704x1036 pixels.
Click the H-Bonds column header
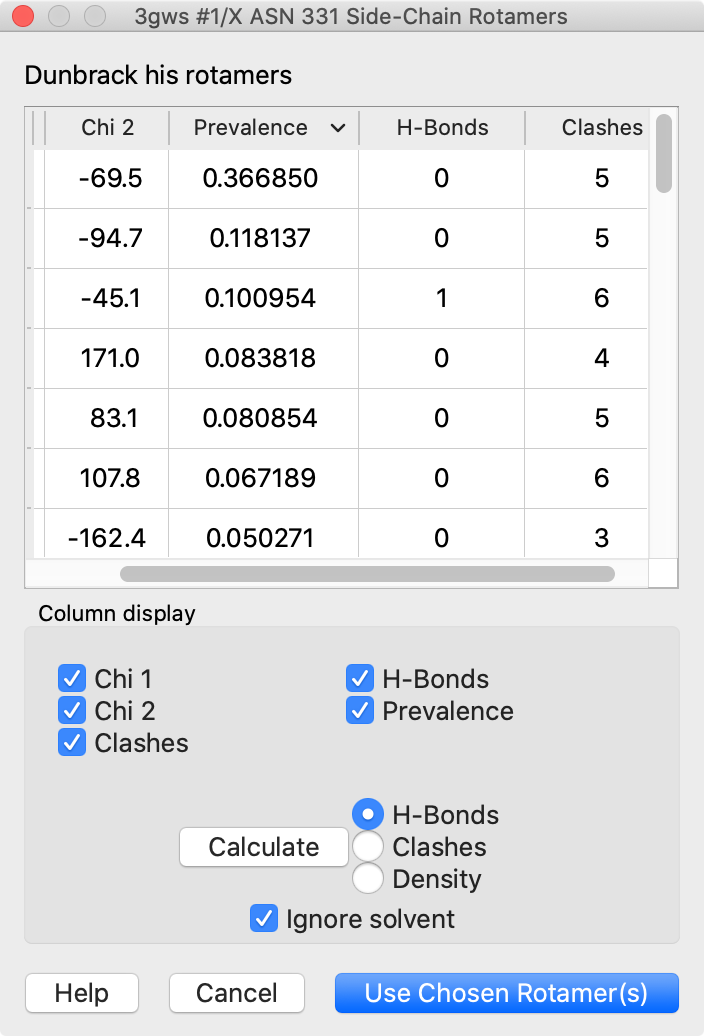coord(441,128)
